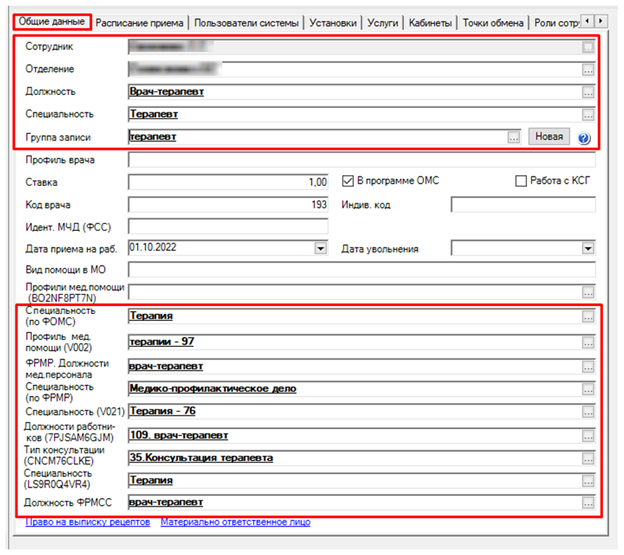Click ellipsis button in Сотрудник field
The width and height of the screenshot is (624, 555).
click(x=588, y=47)
